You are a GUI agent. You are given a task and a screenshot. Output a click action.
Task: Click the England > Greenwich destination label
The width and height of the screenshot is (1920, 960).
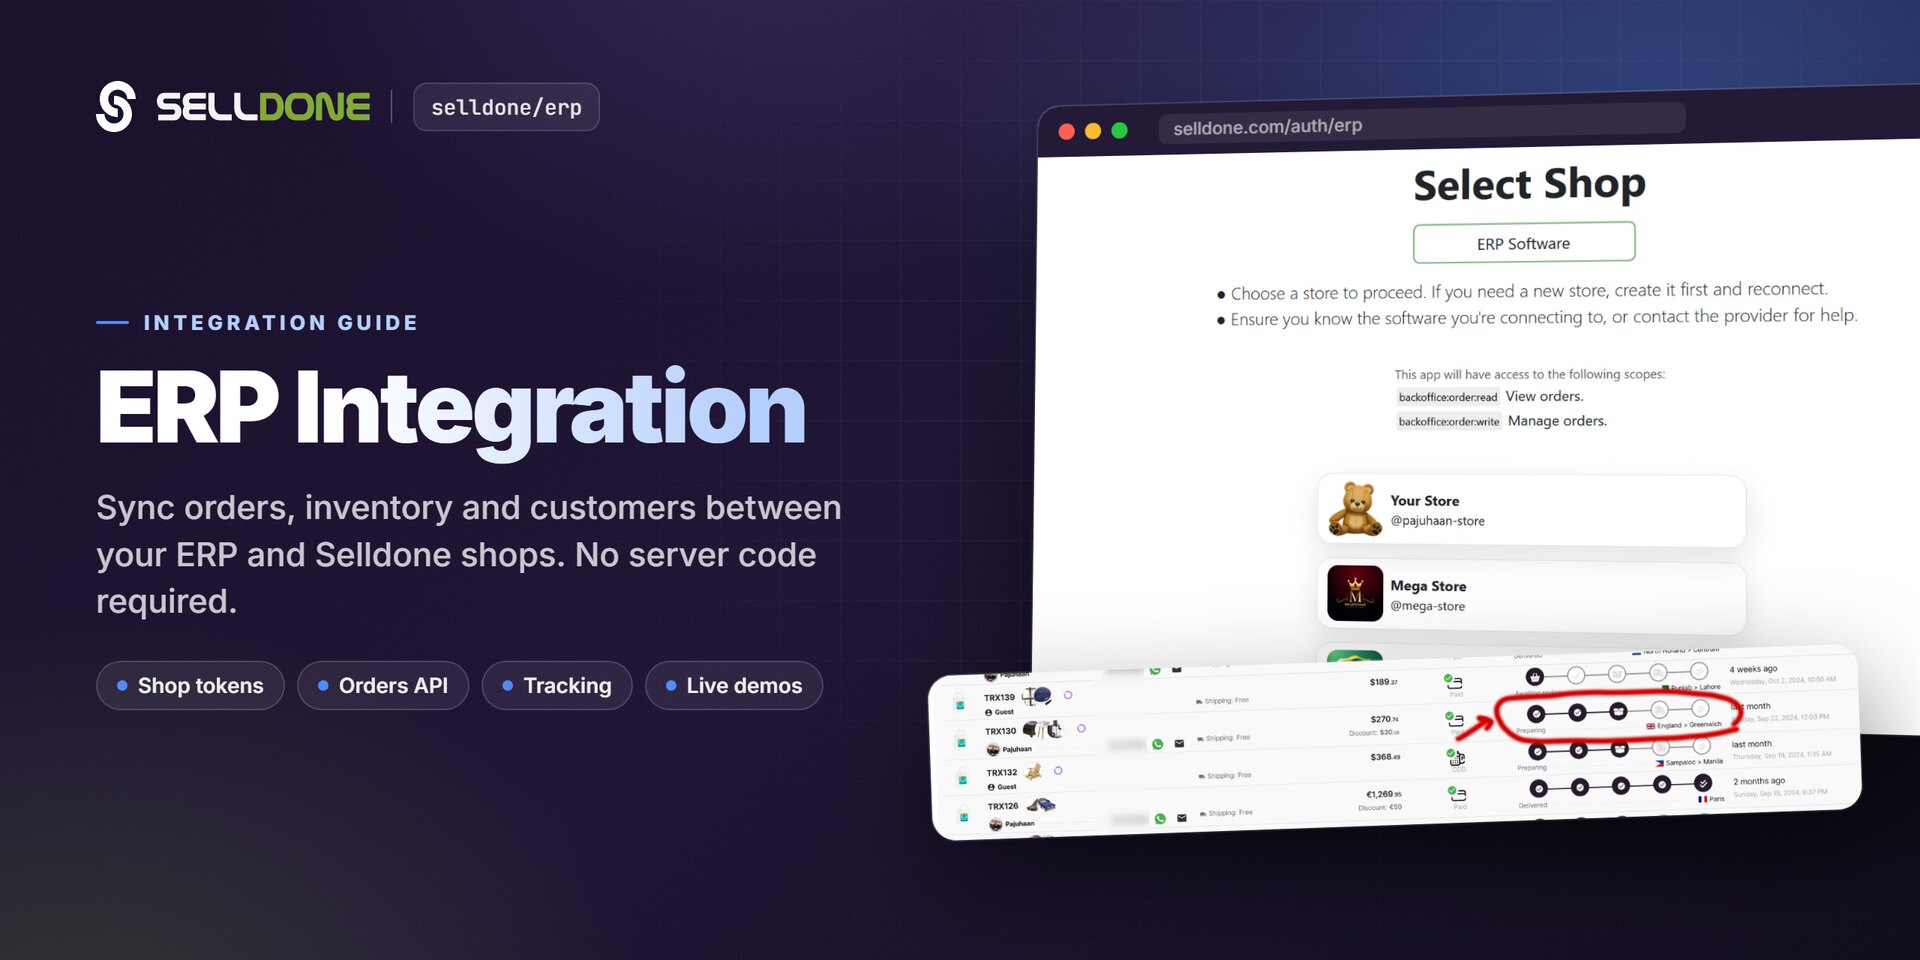(x=1685, y=725)
